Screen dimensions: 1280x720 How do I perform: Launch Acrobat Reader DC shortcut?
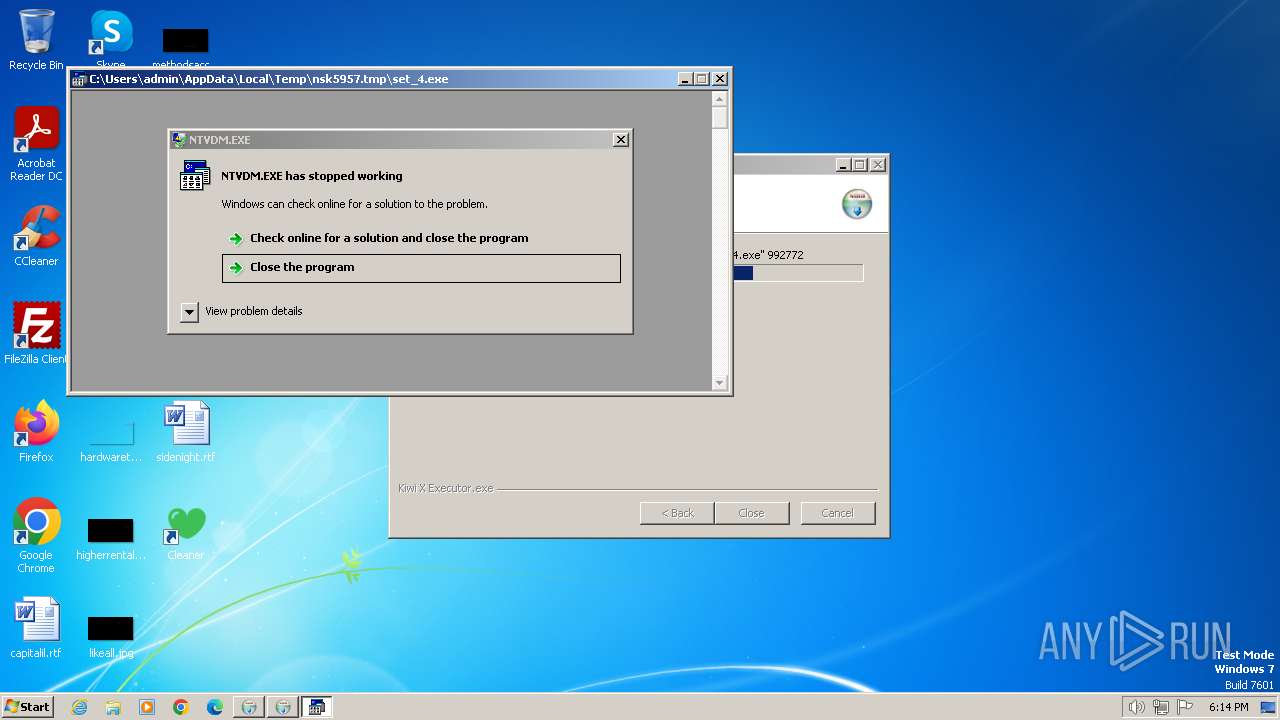[x=36, y=143]
